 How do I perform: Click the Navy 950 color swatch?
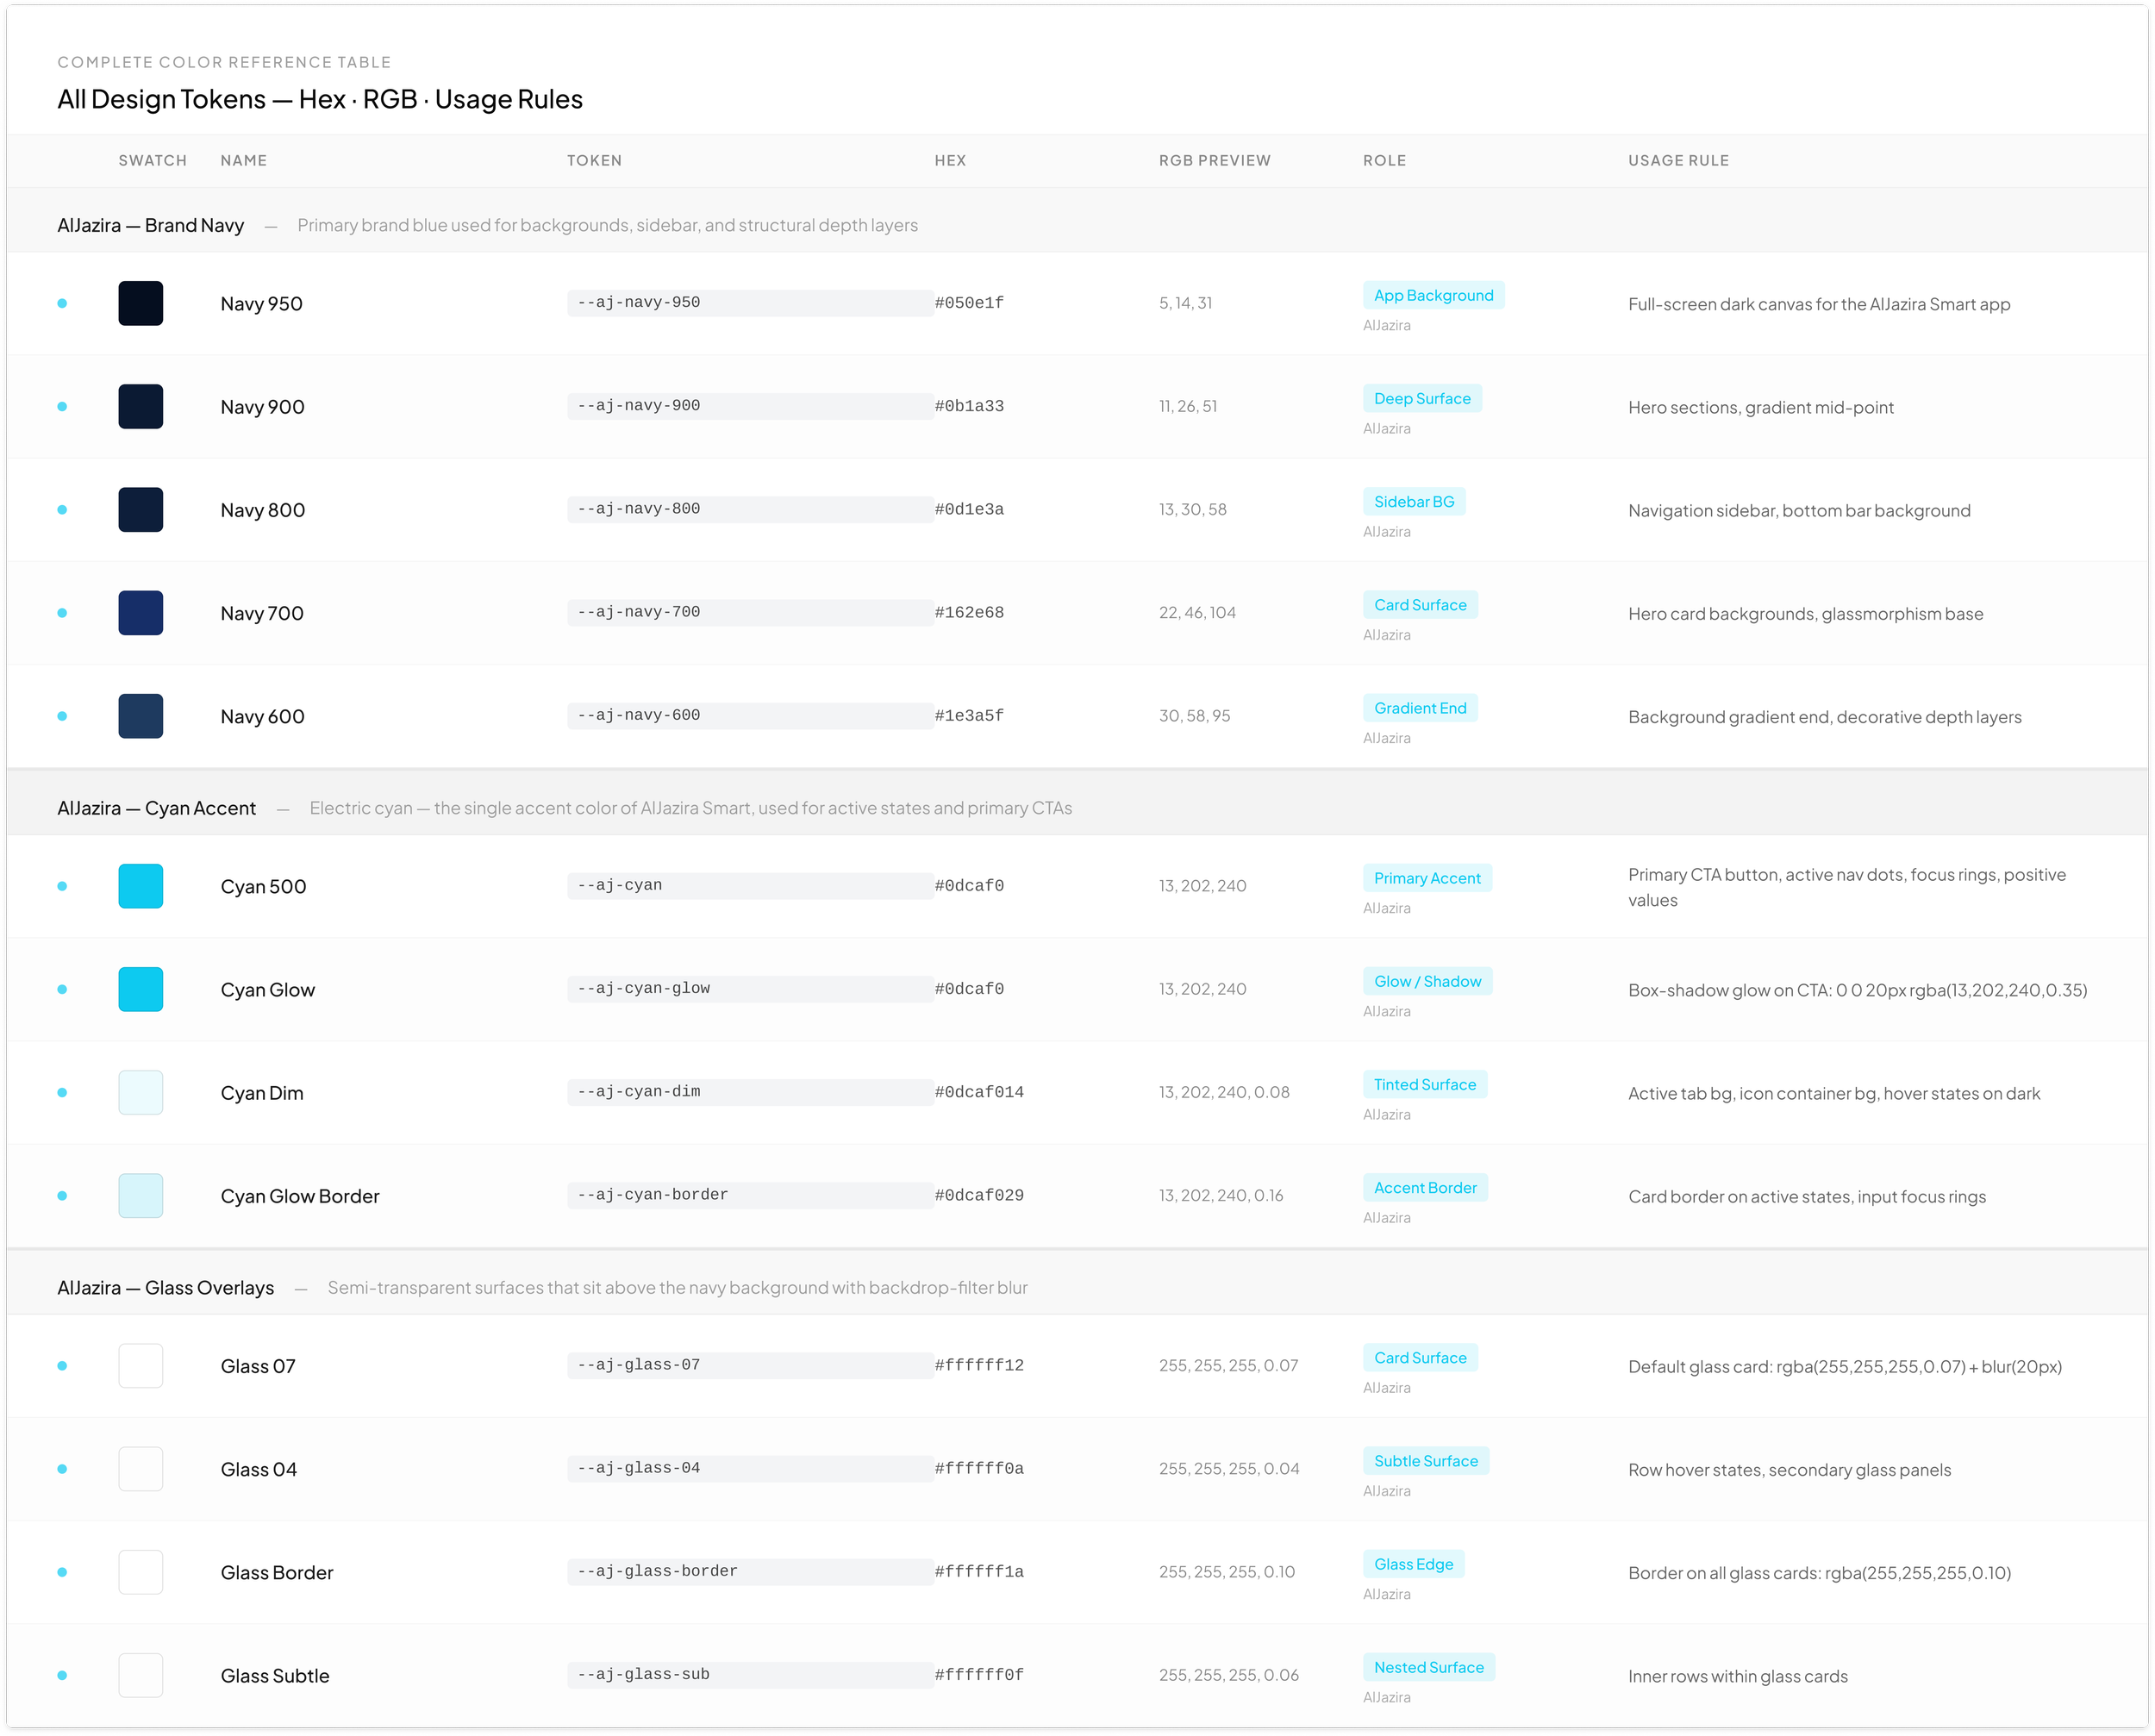pyautogui.click(x=141, y=303)
